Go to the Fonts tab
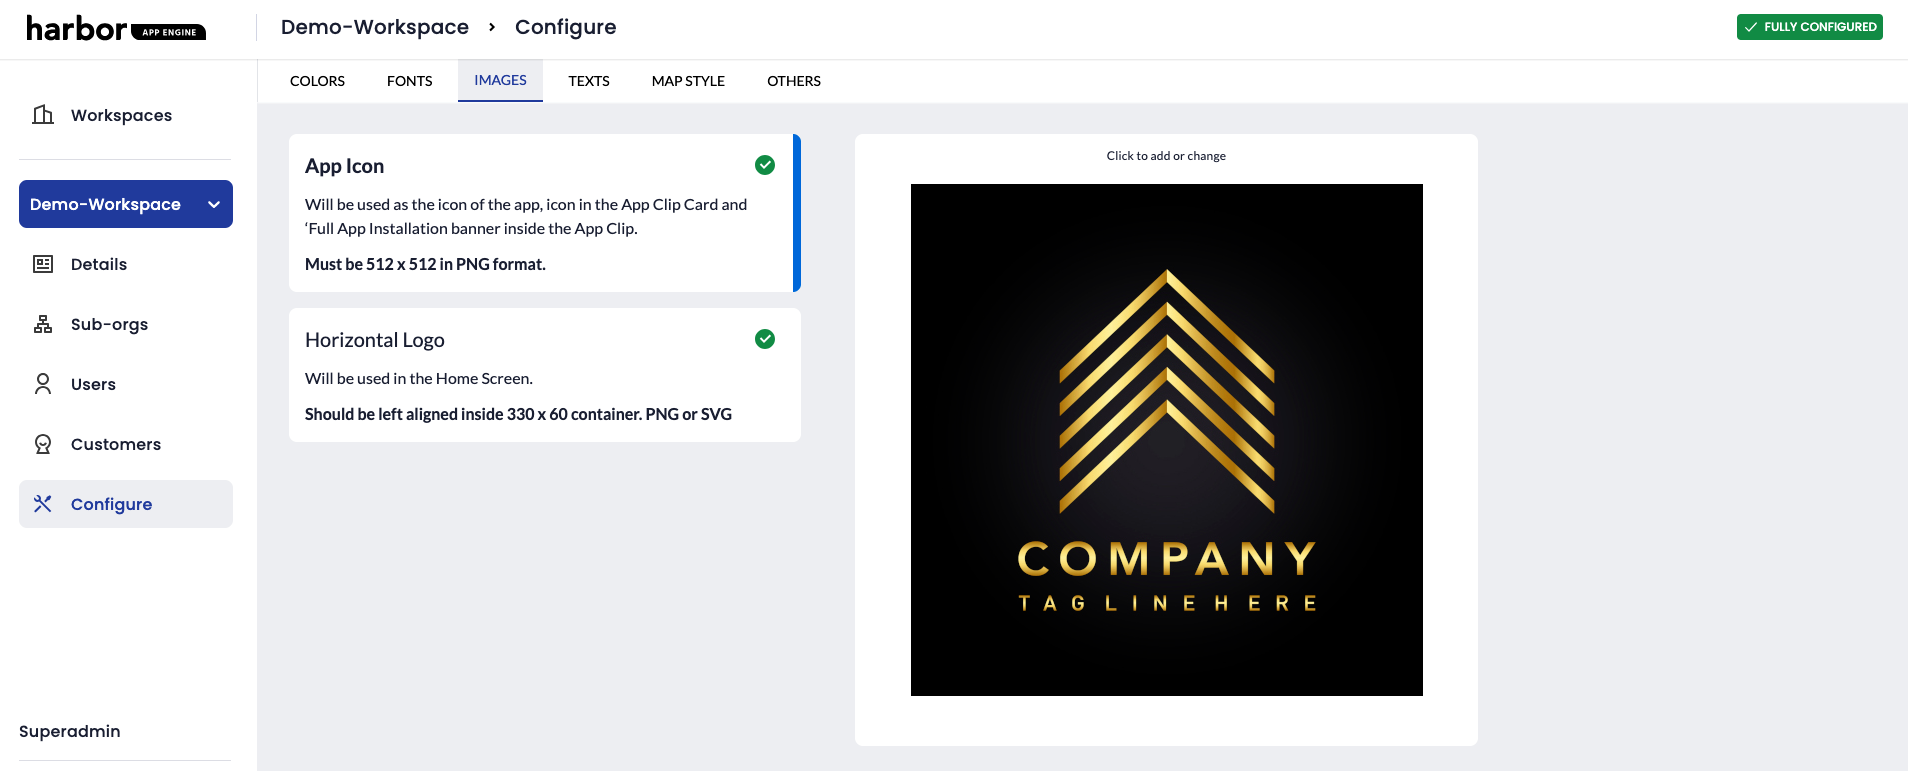 (409, 81)
